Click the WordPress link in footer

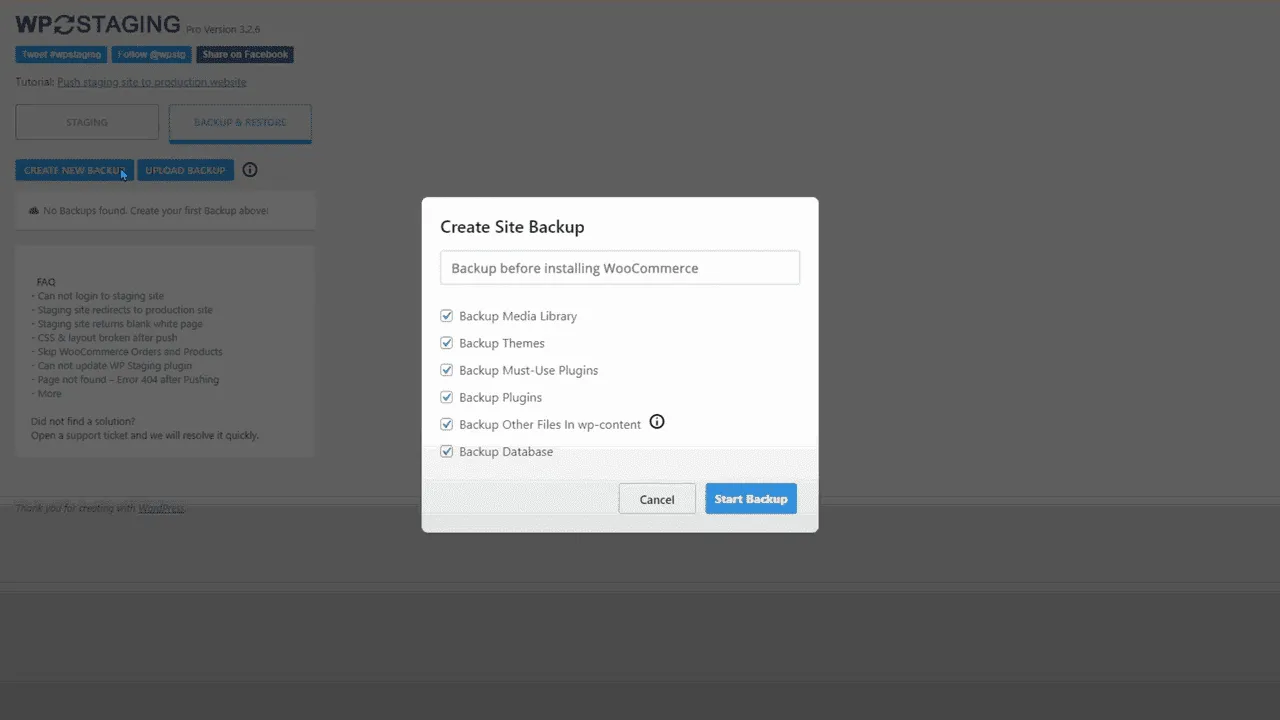coord(161,508)
